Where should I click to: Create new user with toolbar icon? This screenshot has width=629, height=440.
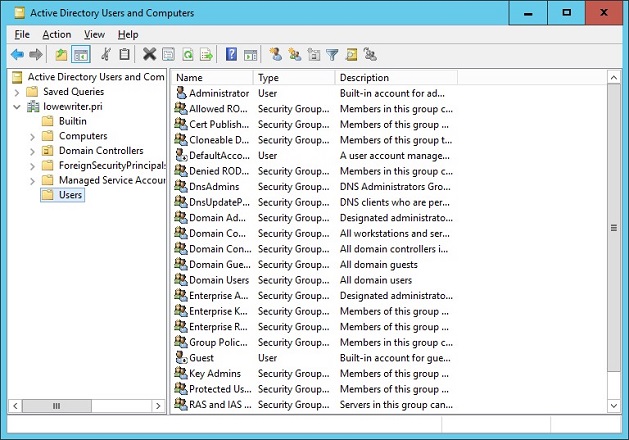tap(275, 54)
